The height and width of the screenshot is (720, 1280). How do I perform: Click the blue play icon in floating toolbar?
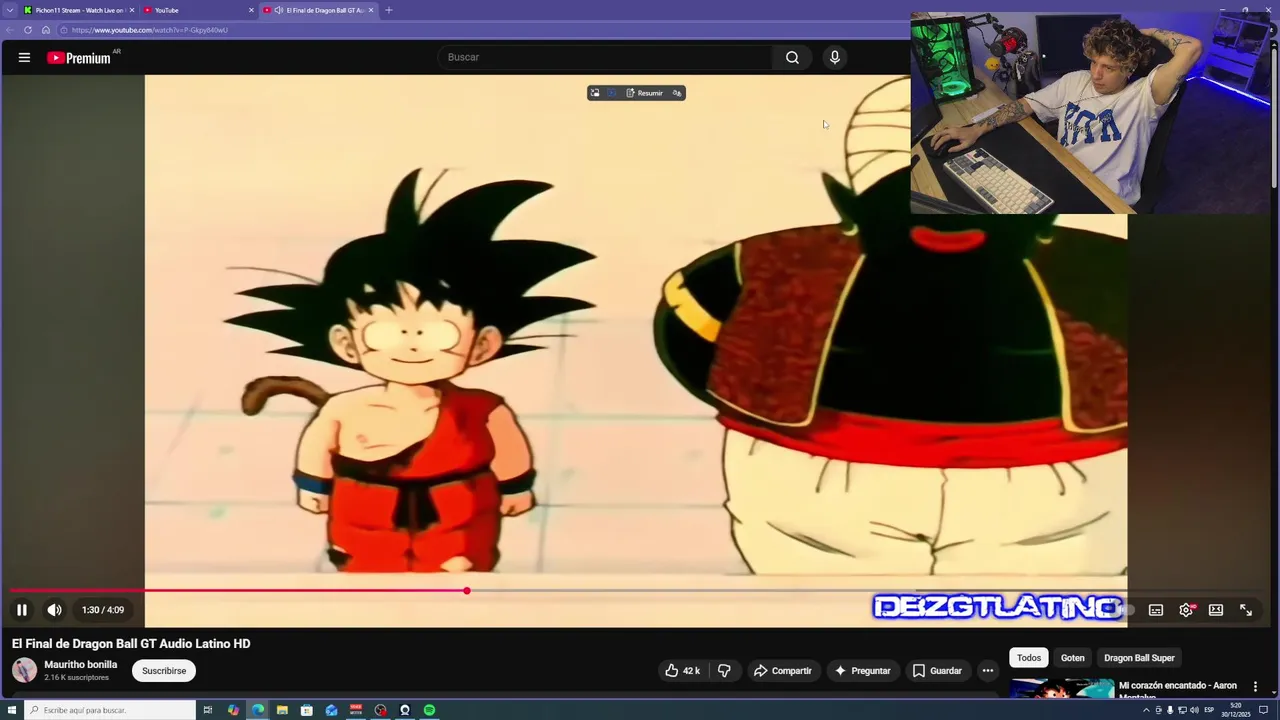coord(611,93)
